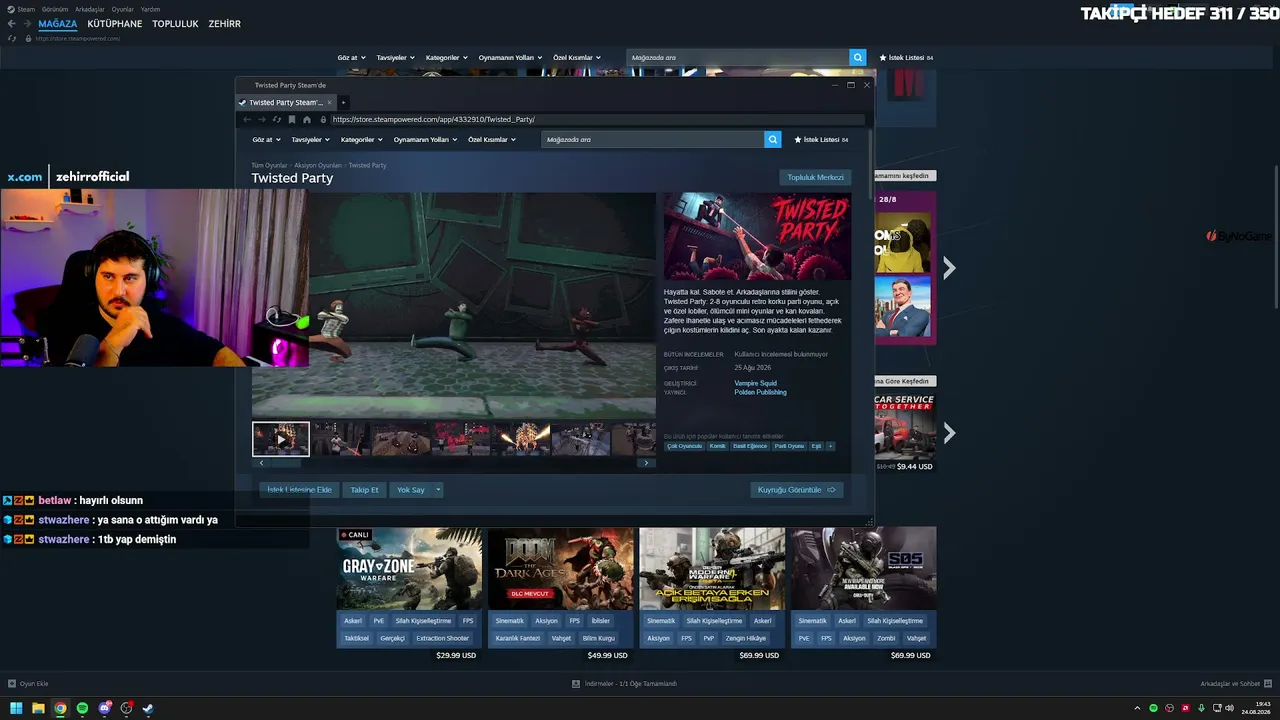Expand Oynamanın Yolları dropdown in popup

425,140
